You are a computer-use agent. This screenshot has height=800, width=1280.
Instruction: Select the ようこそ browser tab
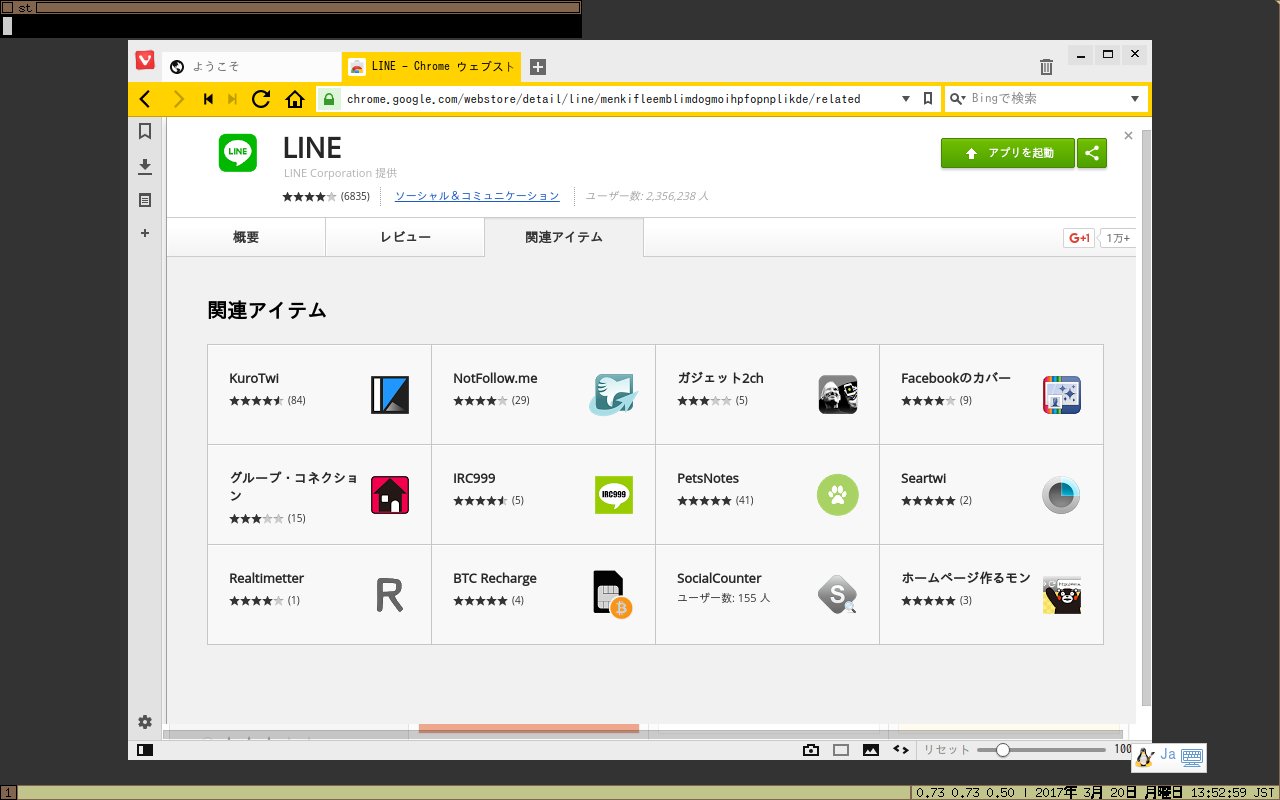coord(250,66)
